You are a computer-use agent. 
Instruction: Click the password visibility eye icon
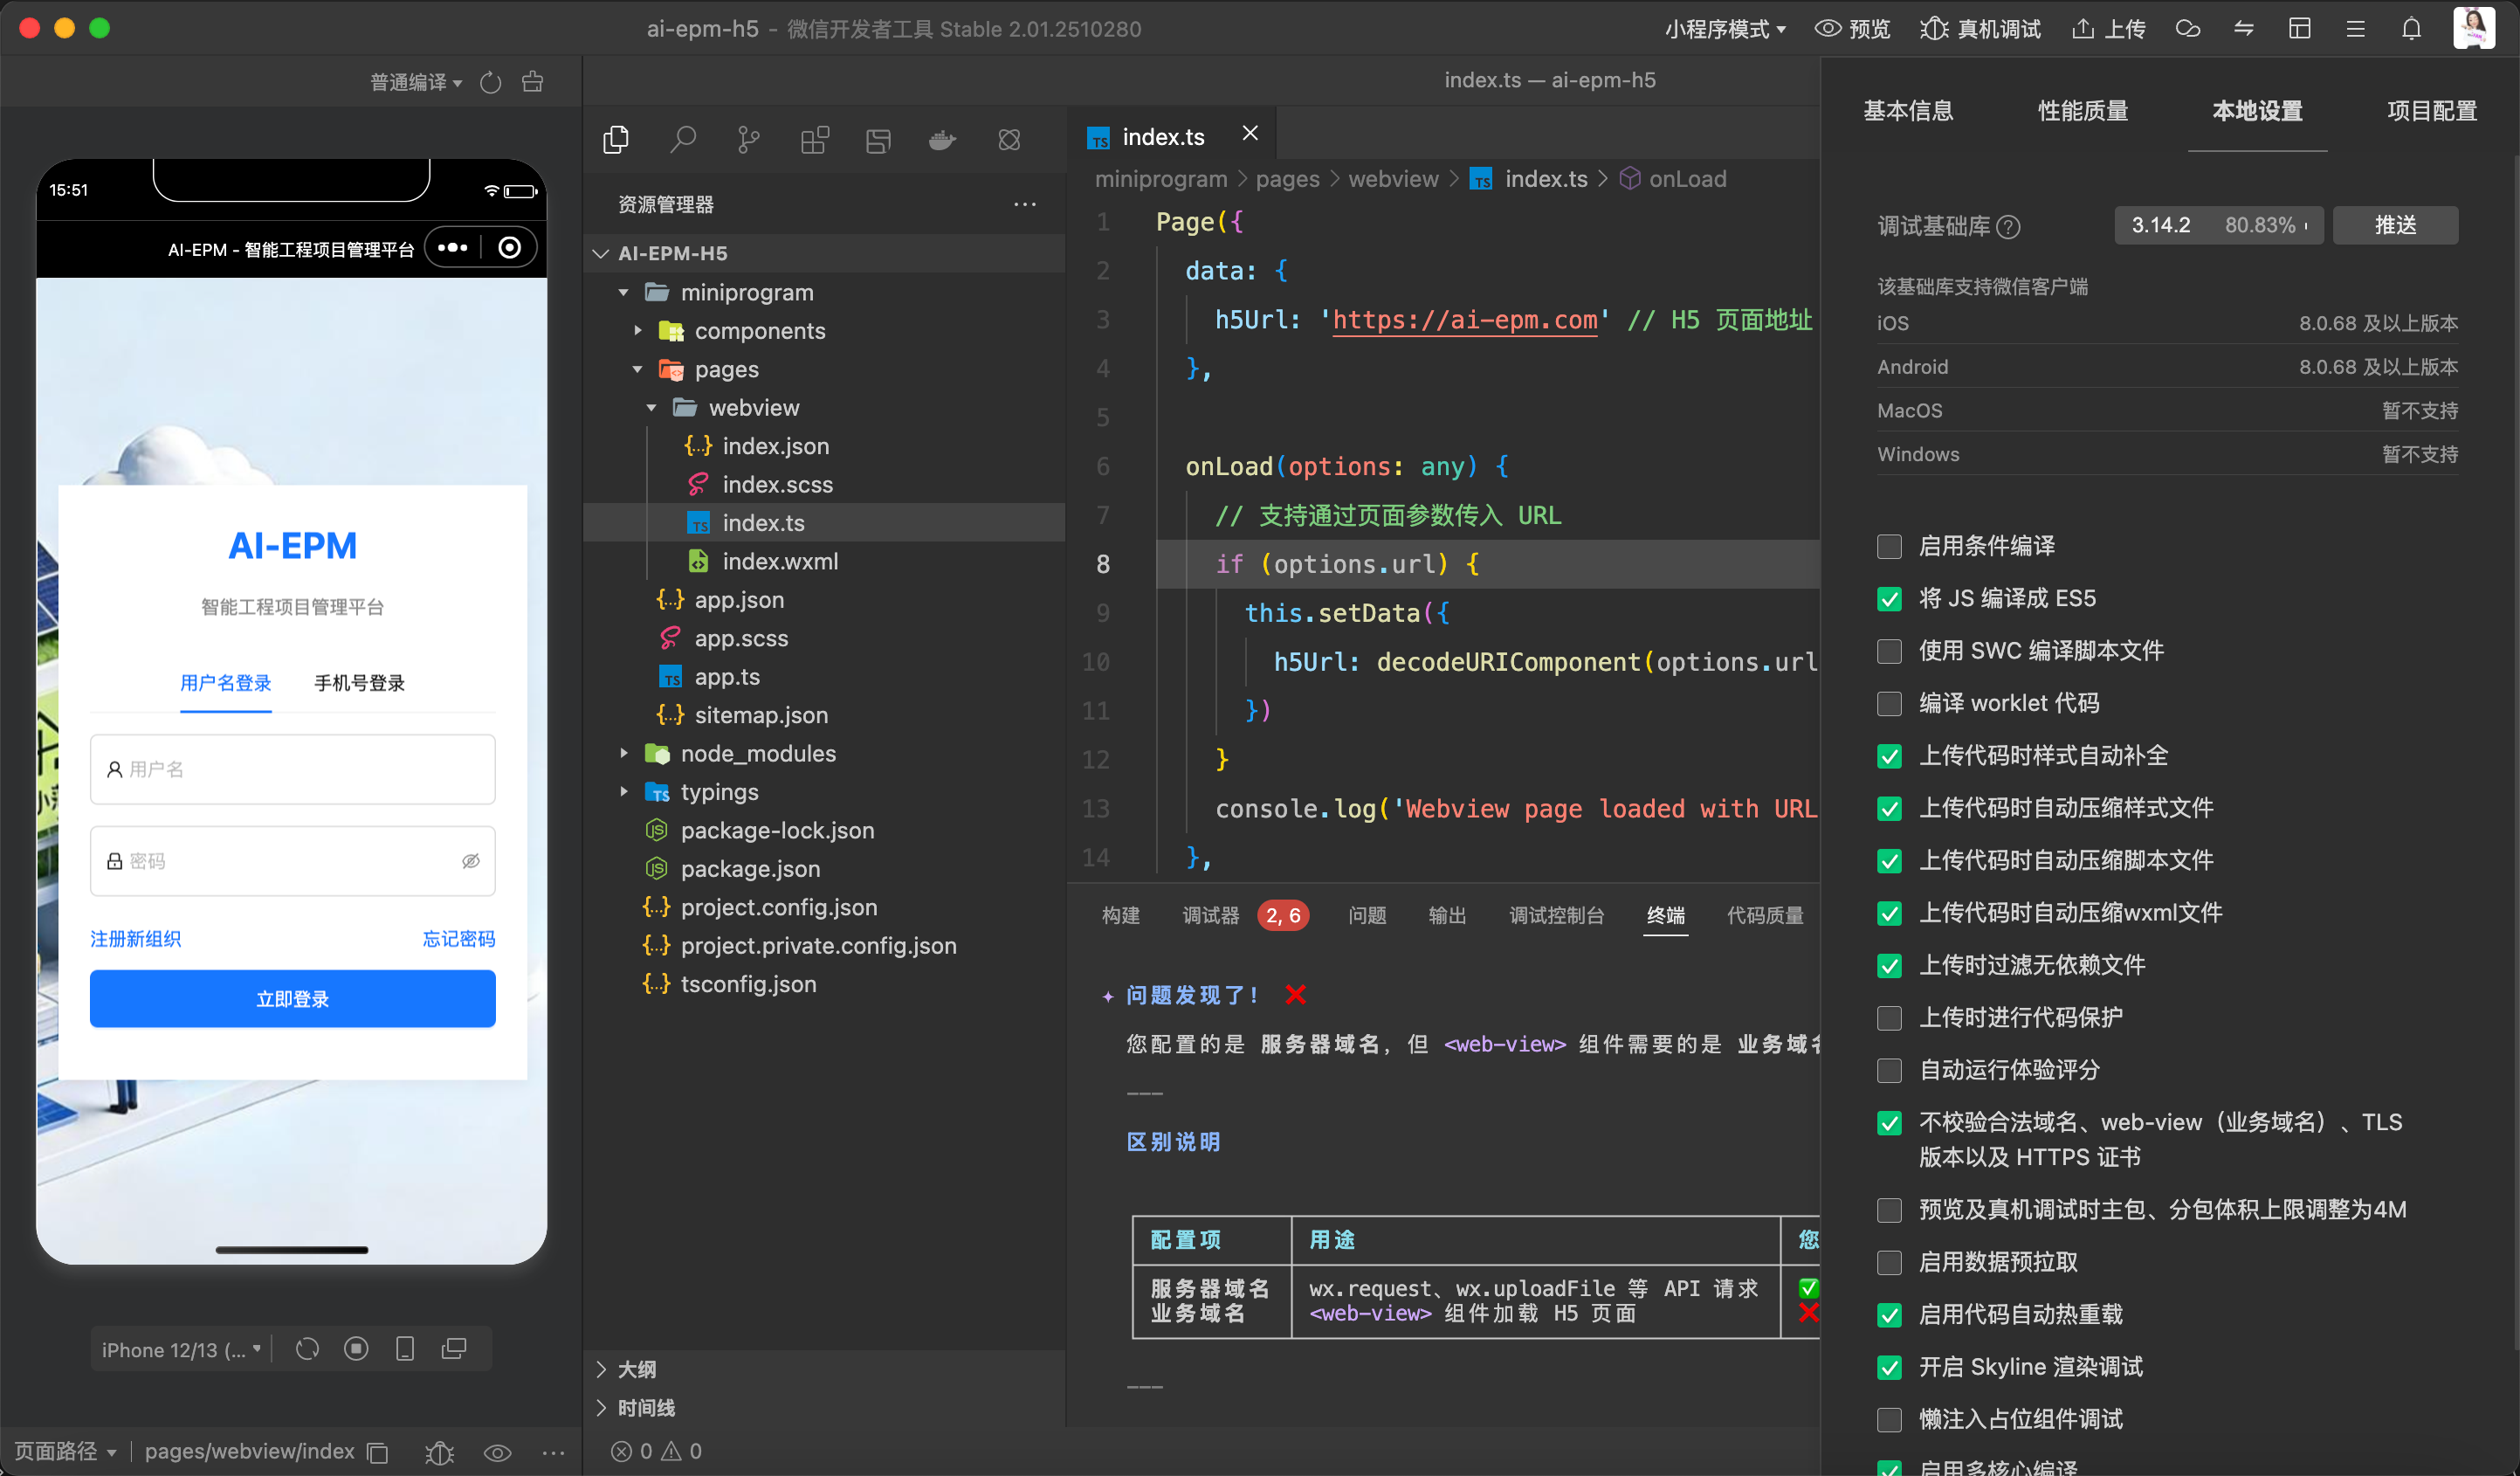click(x=470, y=861)
